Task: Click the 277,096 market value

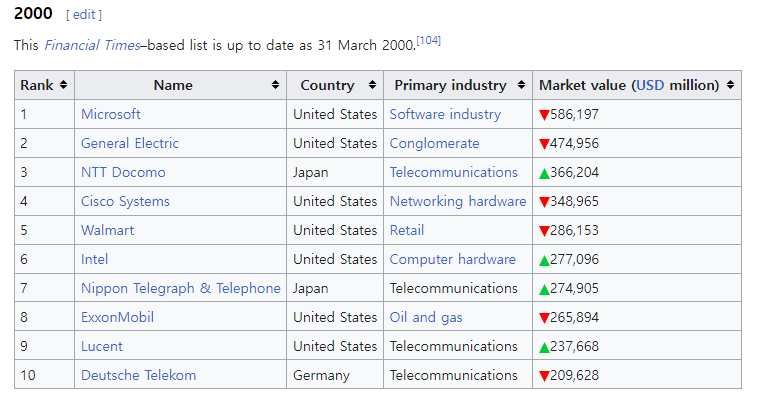Action: (574, 259)
